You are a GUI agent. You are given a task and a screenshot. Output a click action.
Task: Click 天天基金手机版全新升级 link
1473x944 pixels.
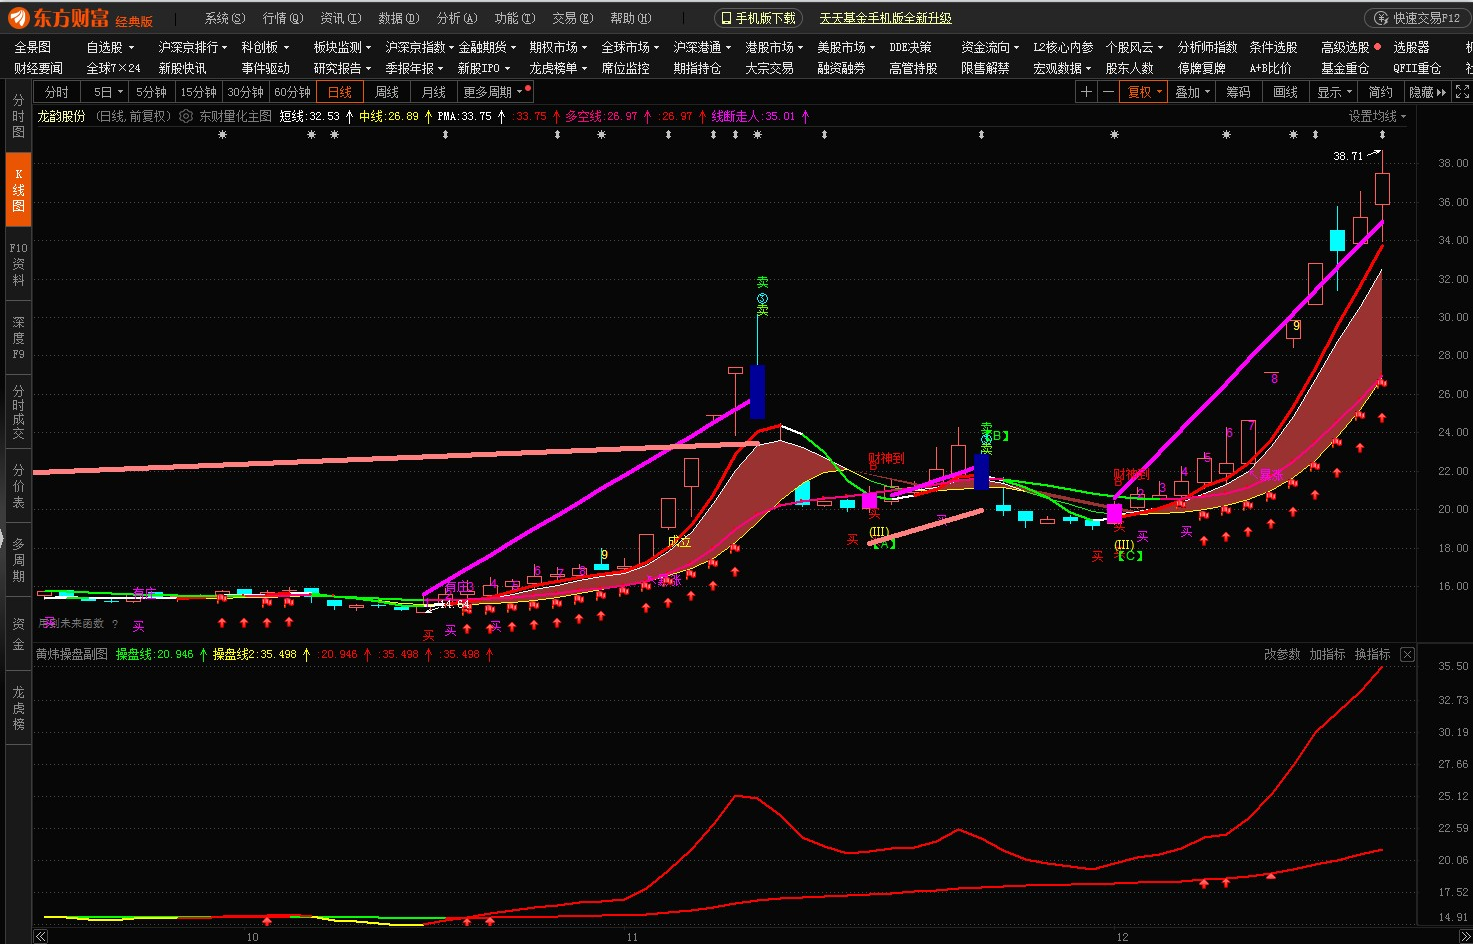click(885, 18)
